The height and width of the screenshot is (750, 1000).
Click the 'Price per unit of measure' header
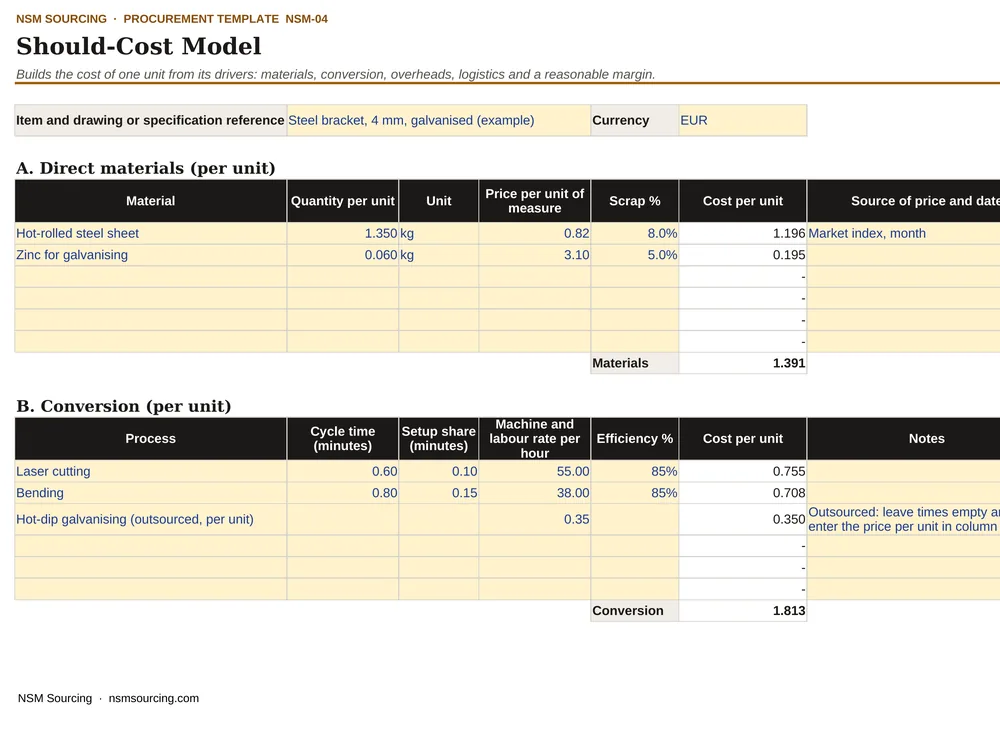coord(534,201)
